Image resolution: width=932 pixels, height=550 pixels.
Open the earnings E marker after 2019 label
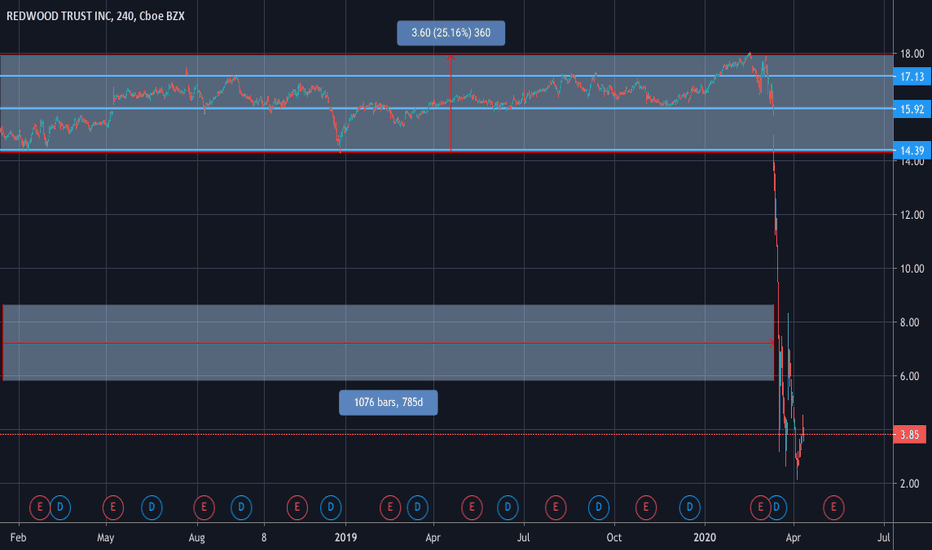[390, 507]
